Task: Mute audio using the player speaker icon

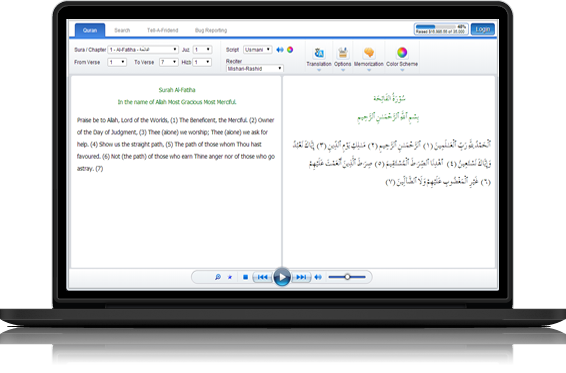Action: click(318, 277)
